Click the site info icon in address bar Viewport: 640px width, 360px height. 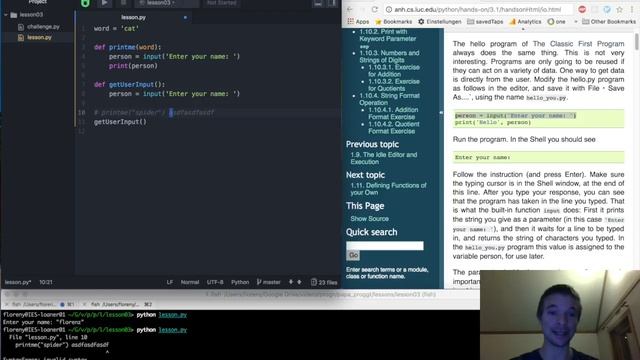pyautogui.click(x=389, y=9)
